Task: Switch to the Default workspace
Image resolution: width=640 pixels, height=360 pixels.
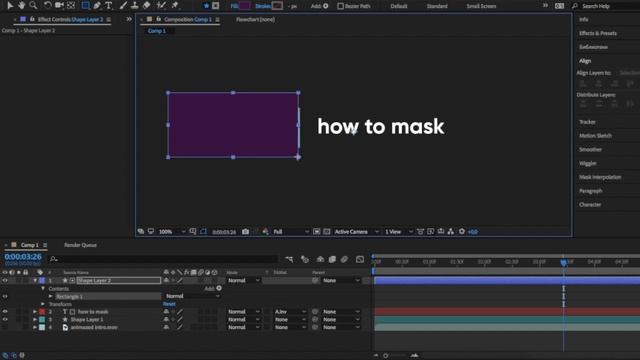Action: tap(399, 6)
